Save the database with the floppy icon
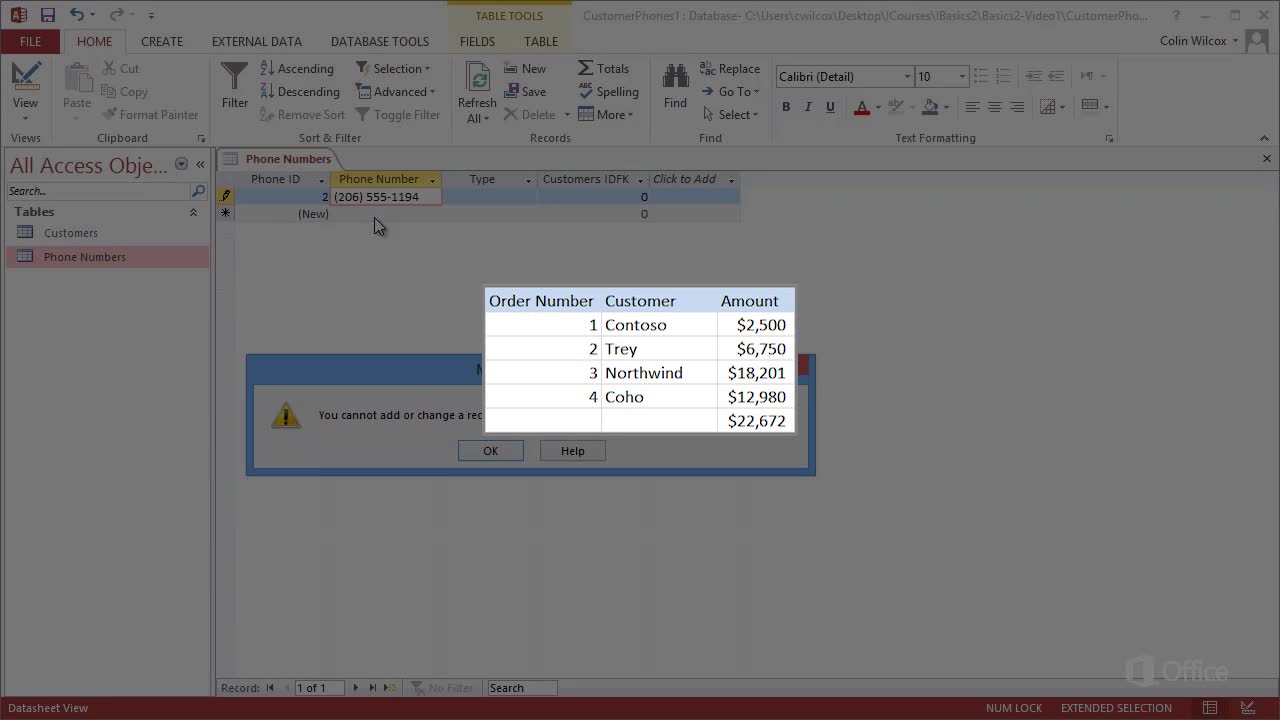This screenshot has height=720, width=1280. 47,15
